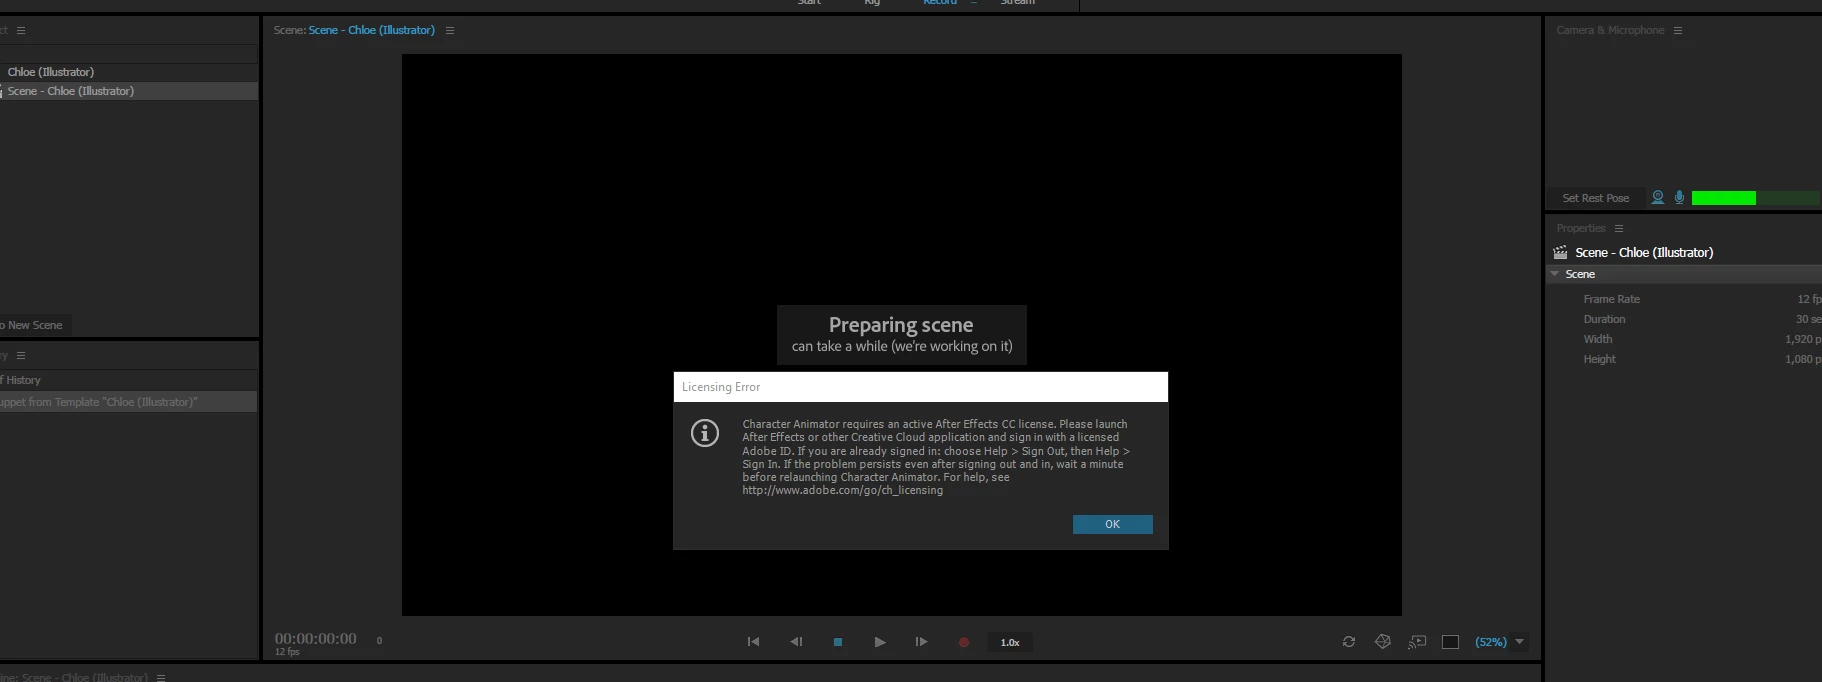The height and width of the screenshot is (682, 1822).
Task: Click the zoom dropdown arrow
Action: 1520,642
